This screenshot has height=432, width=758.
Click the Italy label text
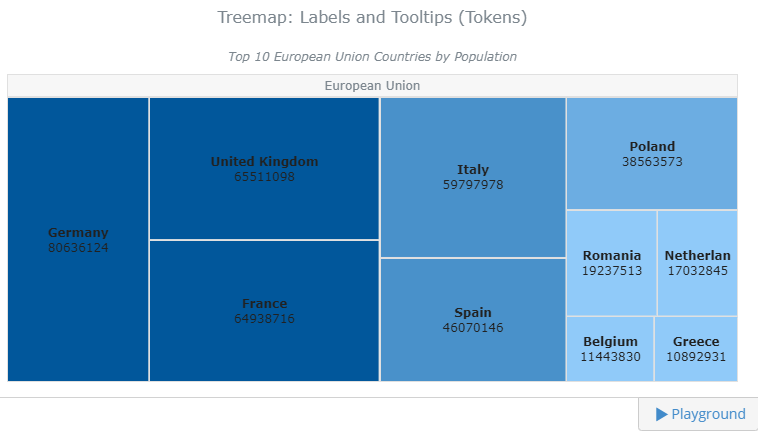[473, 170]
